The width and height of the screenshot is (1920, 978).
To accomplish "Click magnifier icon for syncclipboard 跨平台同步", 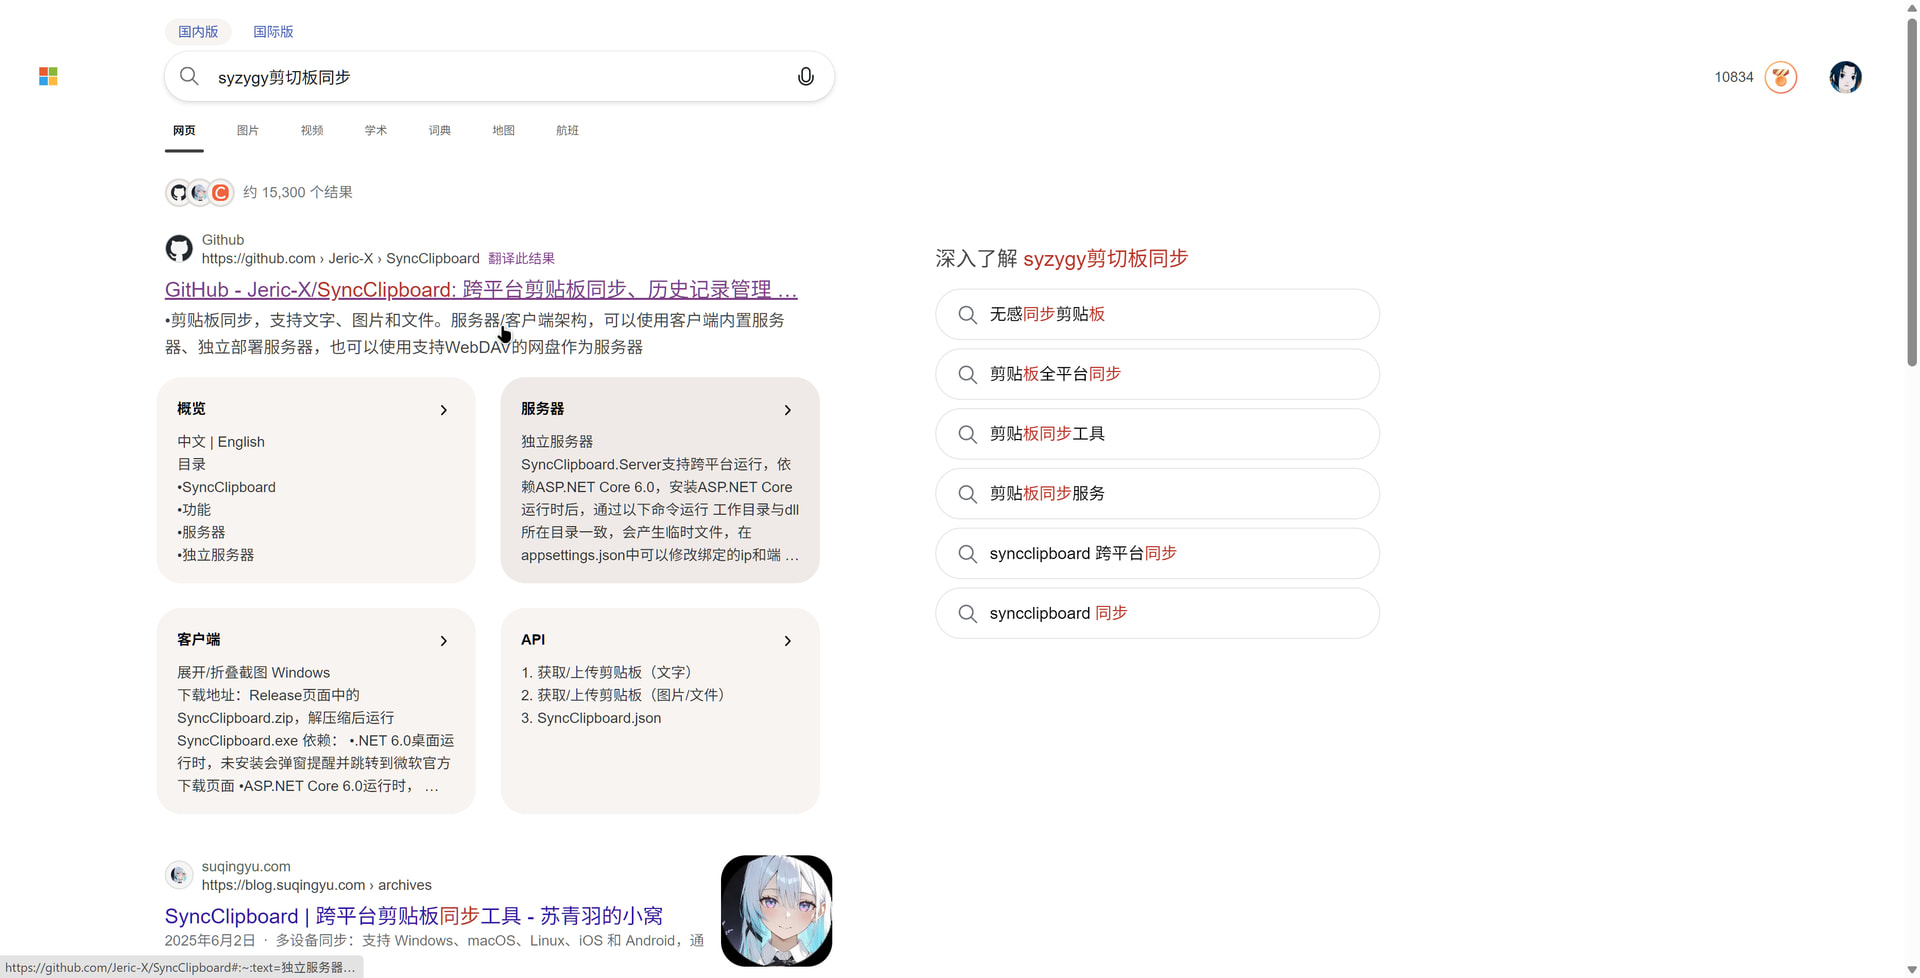I will click(x=967, y=554).
